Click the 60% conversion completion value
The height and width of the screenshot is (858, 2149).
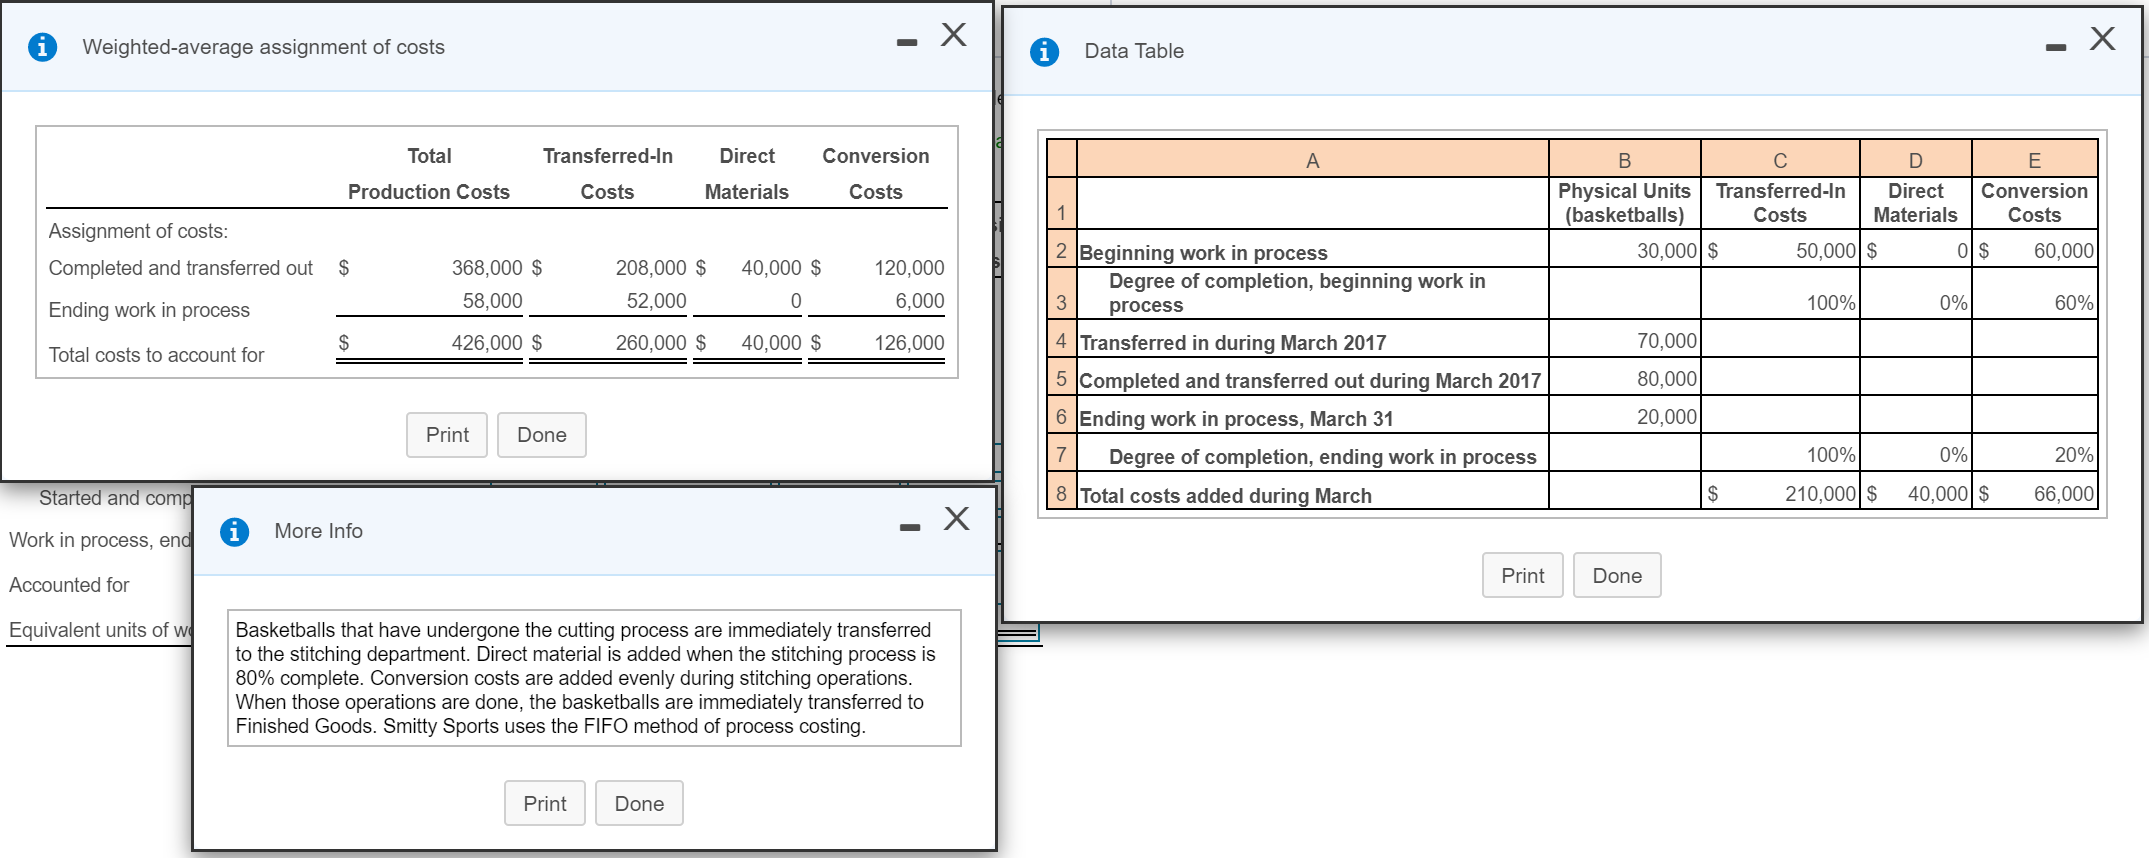coord(2074,302)
